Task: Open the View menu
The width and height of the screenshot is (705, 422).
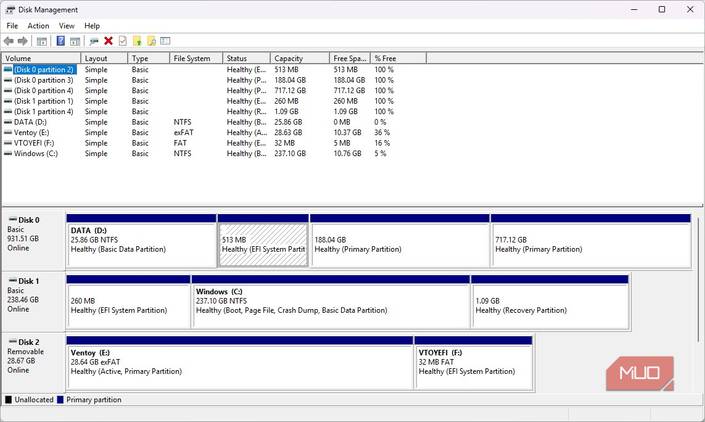Action: [x=67, y=26]
